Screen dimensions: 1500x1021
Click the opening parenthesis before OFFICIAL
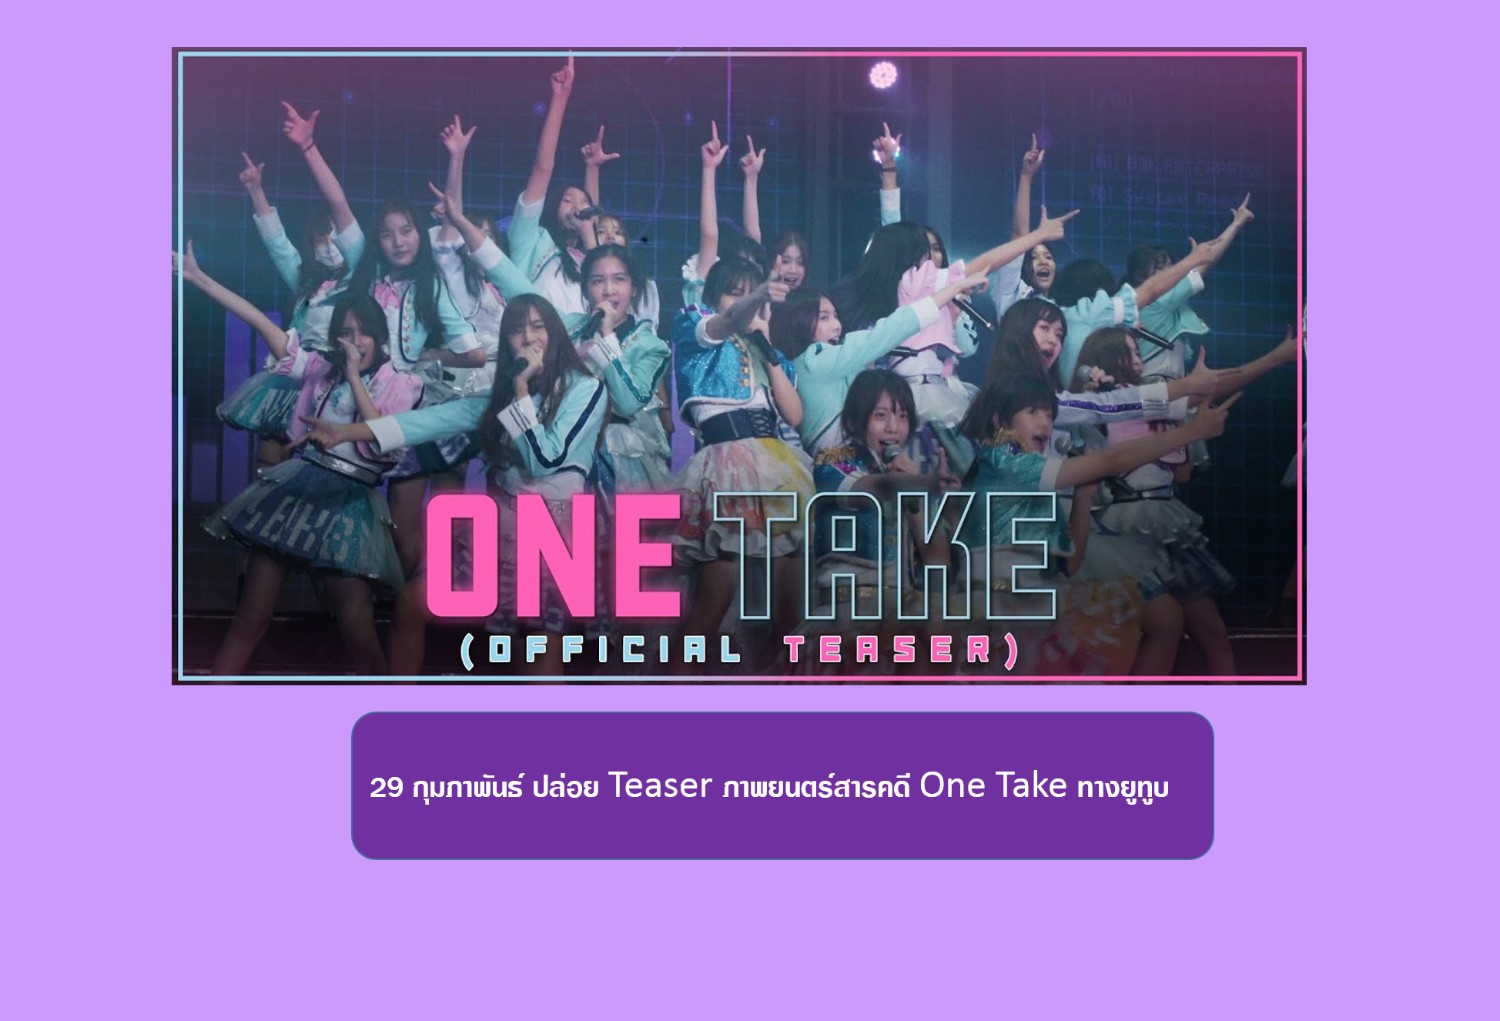[x=467, y=651]
